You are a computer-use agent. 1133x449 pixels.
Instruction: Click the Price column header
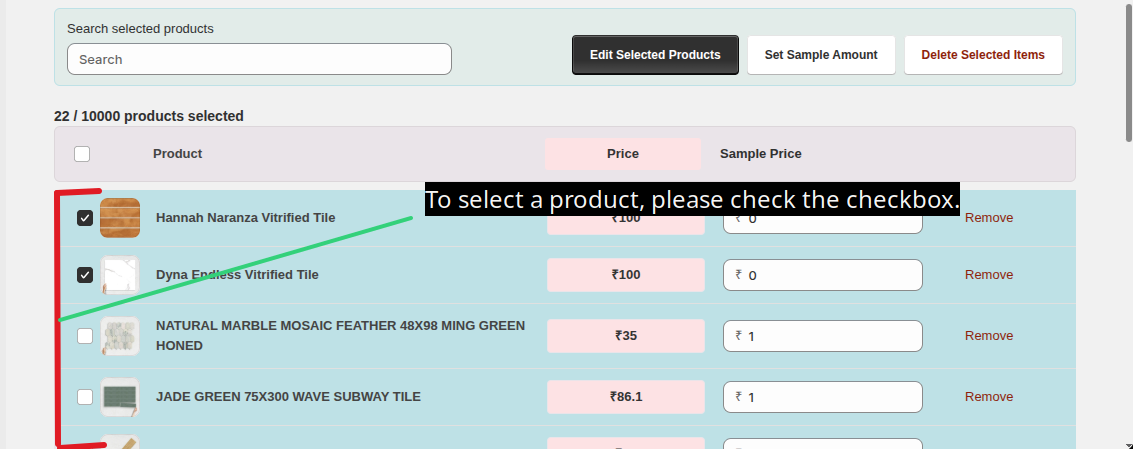click(x=623, y=154)
